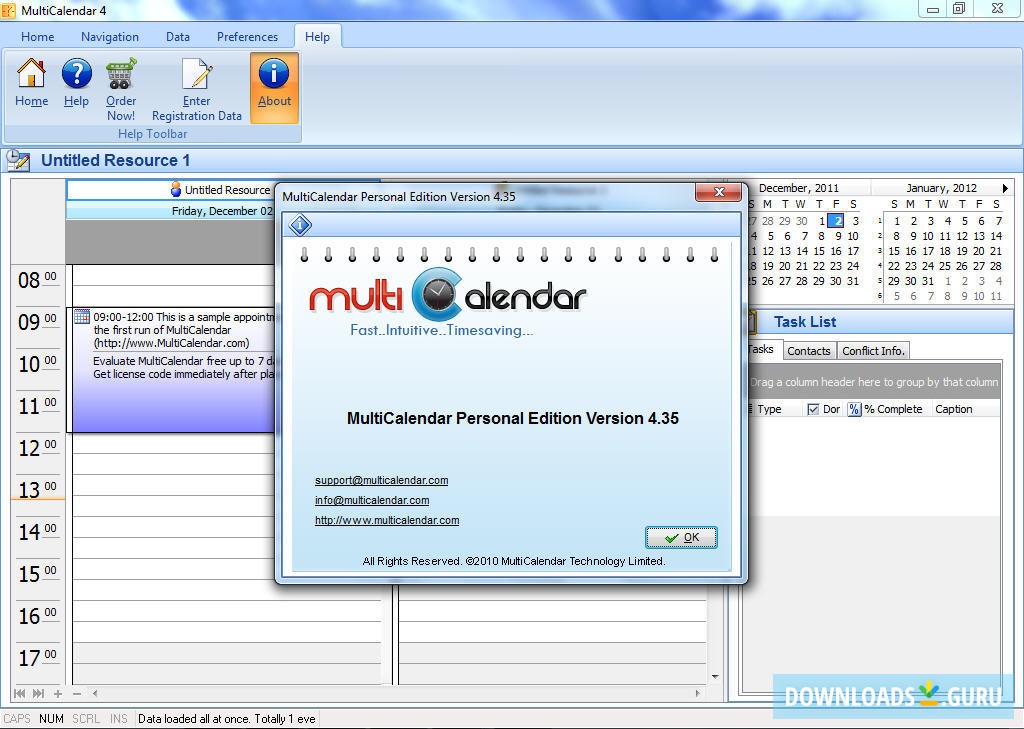Select the 09:00-12:00 sample appointment
Viewport: 1024px width, 729px height.
173,370
